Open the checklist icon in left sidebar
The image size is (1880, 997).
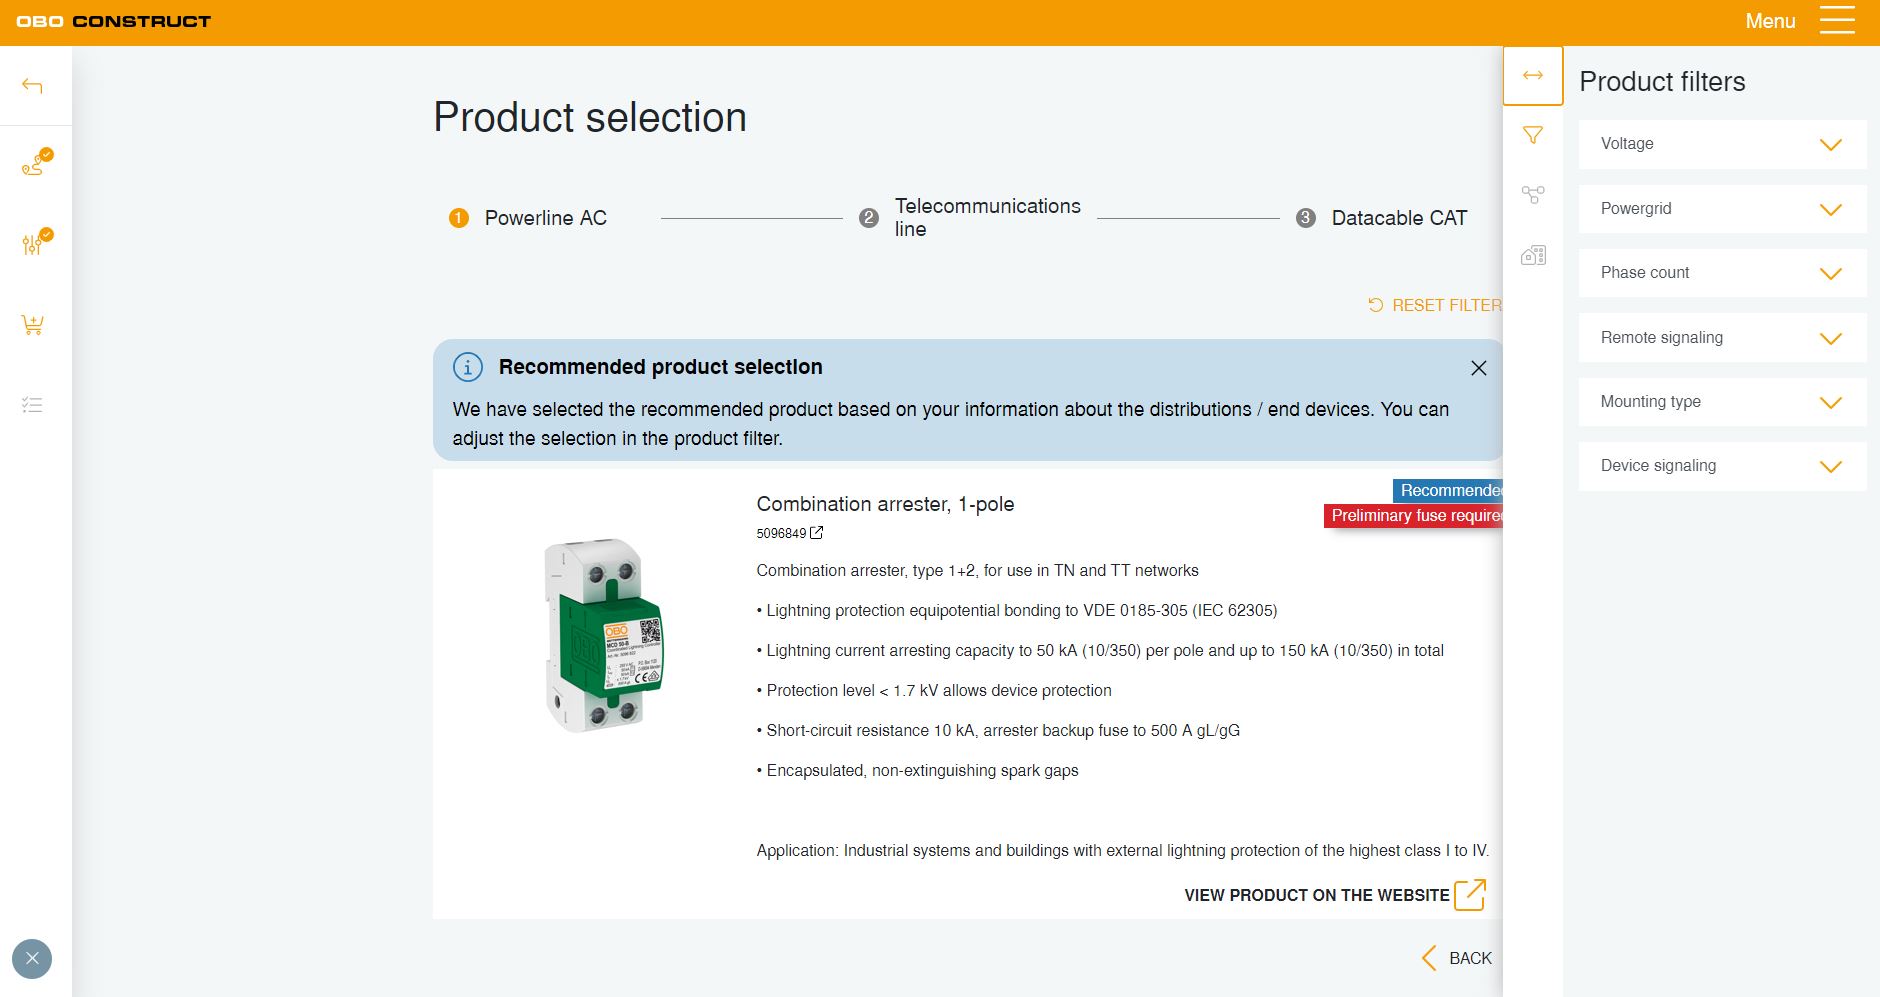pyautogui.click(x=32, y=405)
